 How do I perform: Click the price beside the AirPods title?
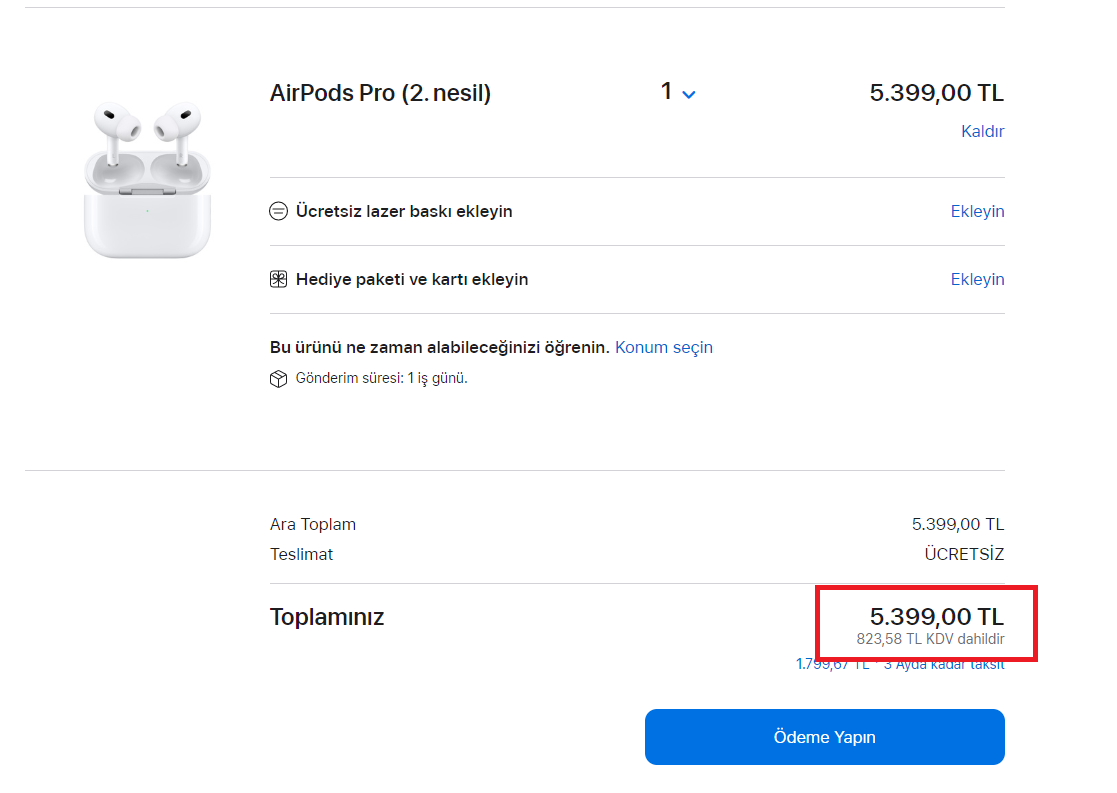(936, 93)
